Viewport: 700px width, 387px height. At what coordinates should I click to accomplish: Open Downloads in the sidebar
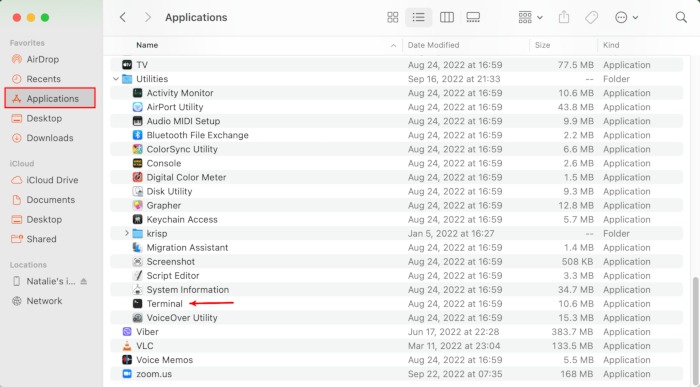pyautogui.click(x=50, y=138)
